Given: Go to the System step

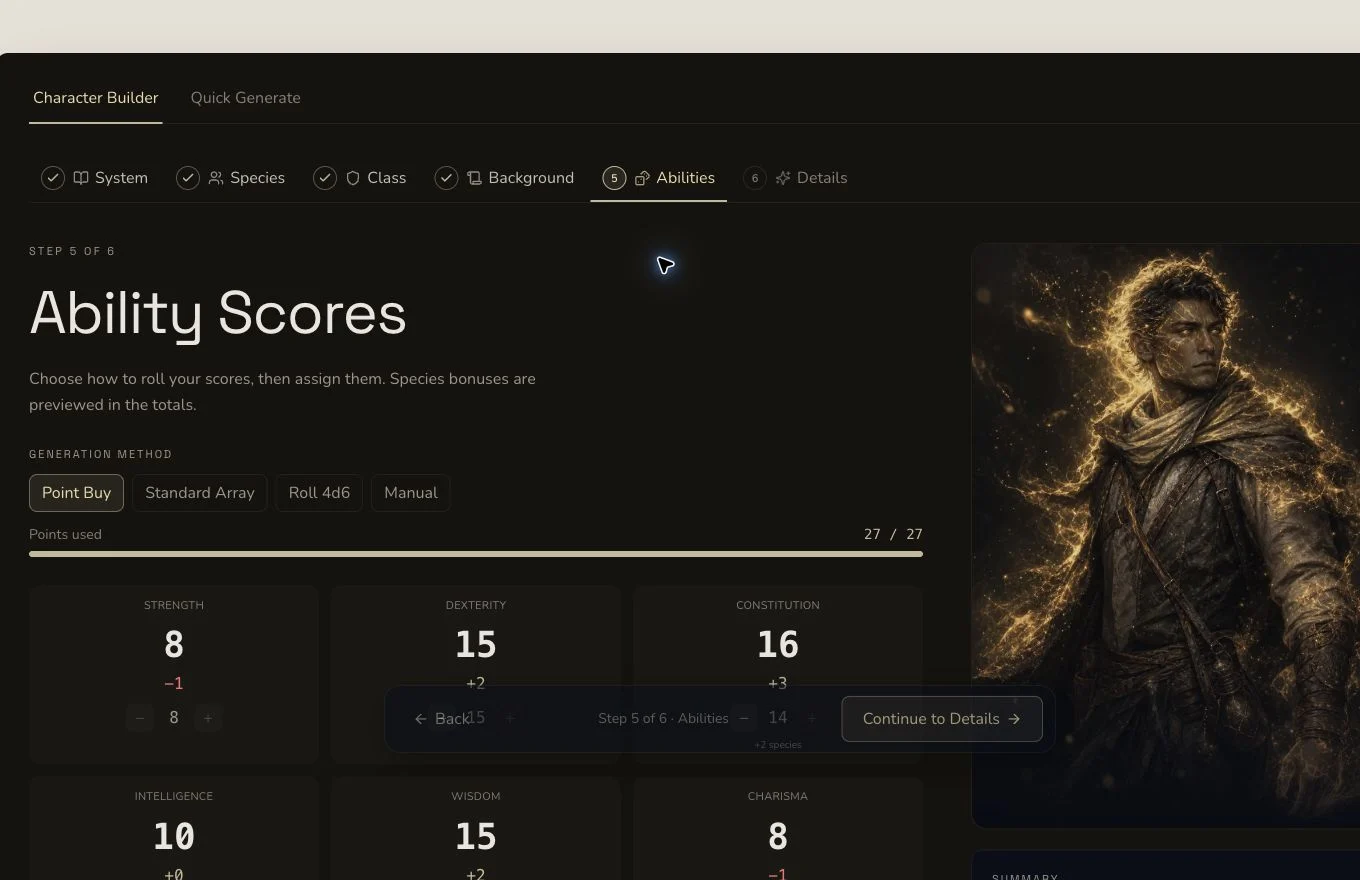Looking at the screenshot, I should (95, 178).
